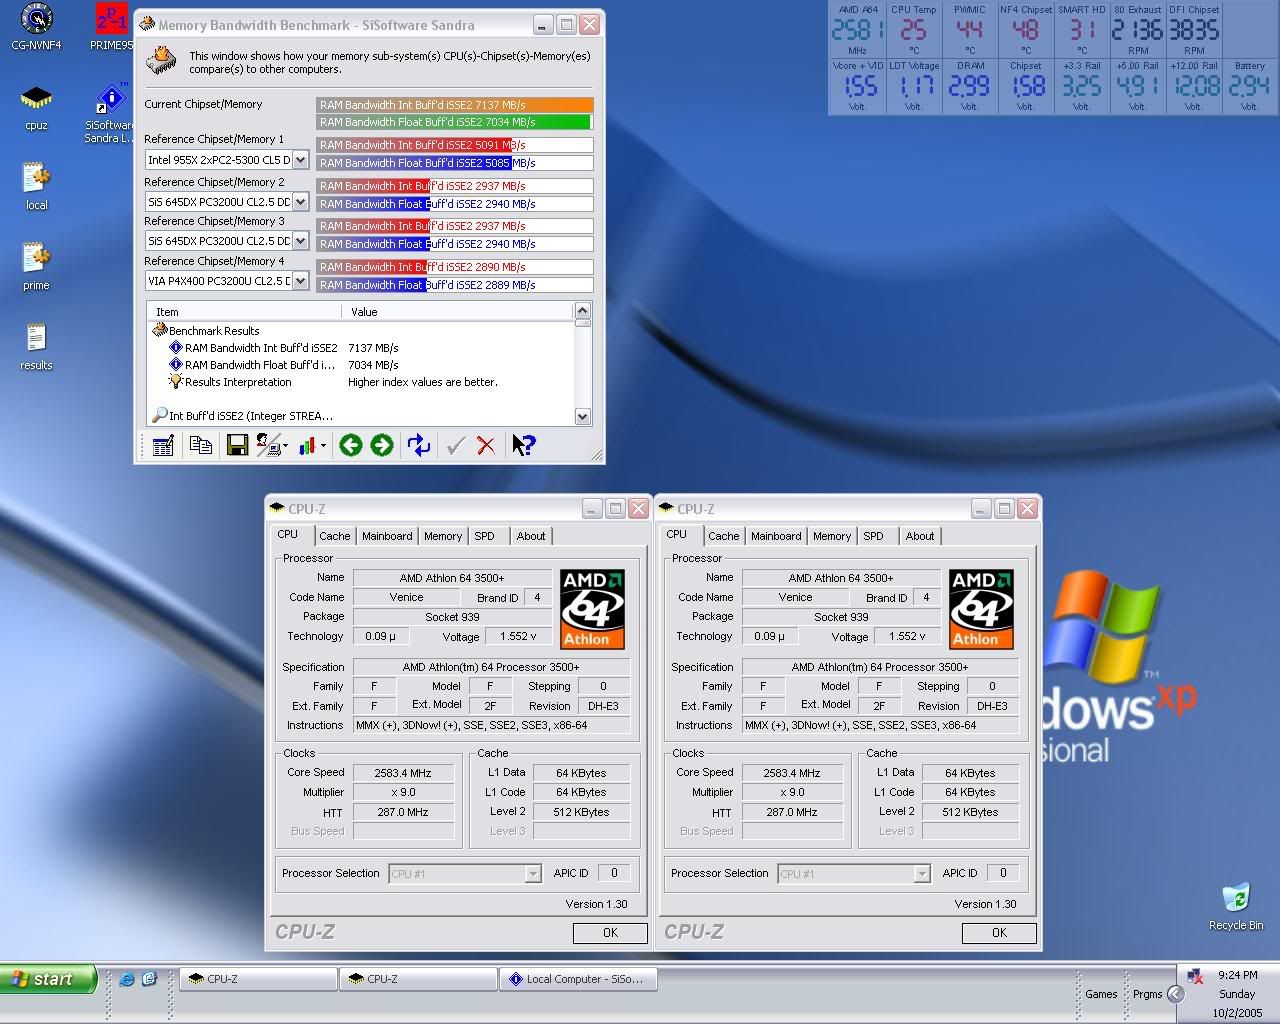This screenshot has width=1280, height=1024.
Task: Click results list scrollbar down arrow
Action: 583,417
